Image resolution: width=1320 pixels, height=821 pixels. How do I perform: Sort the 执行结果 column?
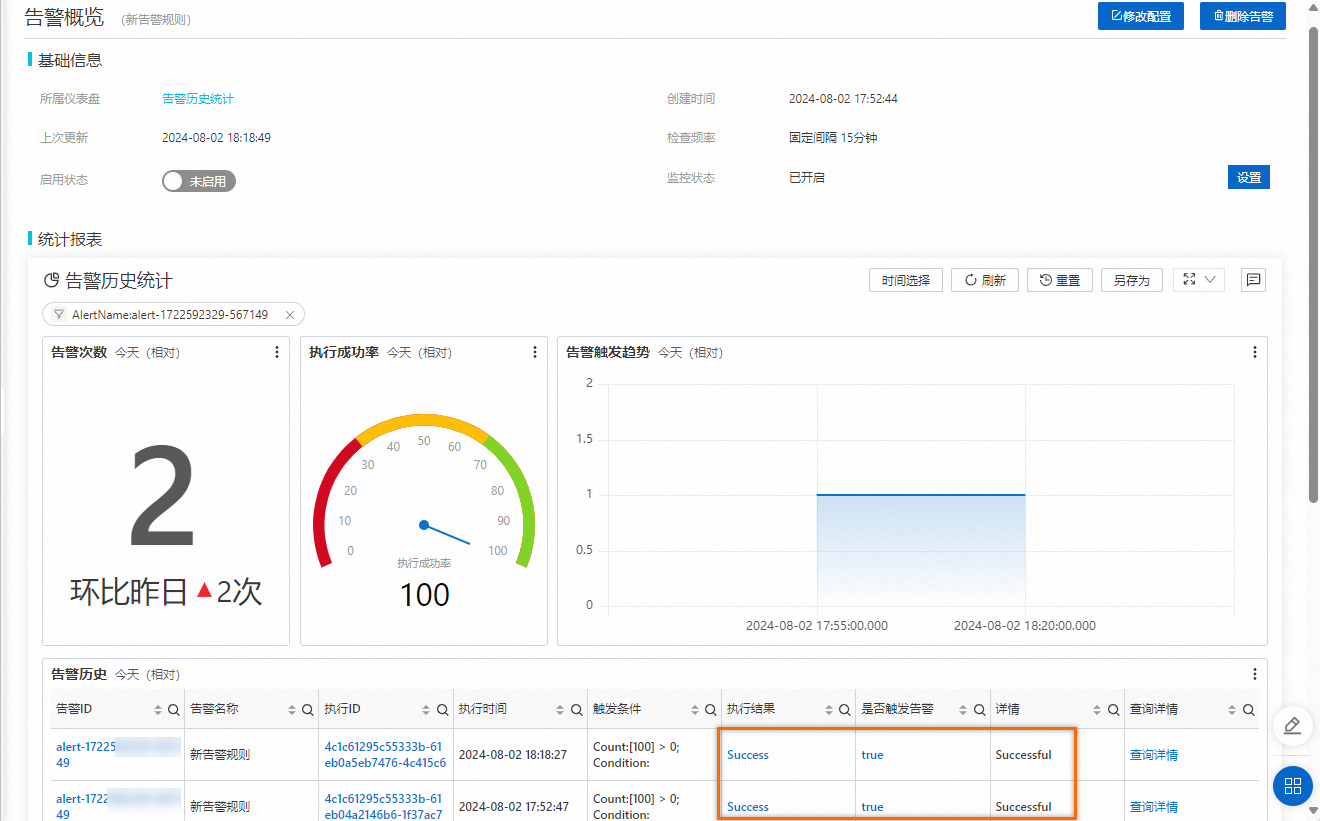828,709
